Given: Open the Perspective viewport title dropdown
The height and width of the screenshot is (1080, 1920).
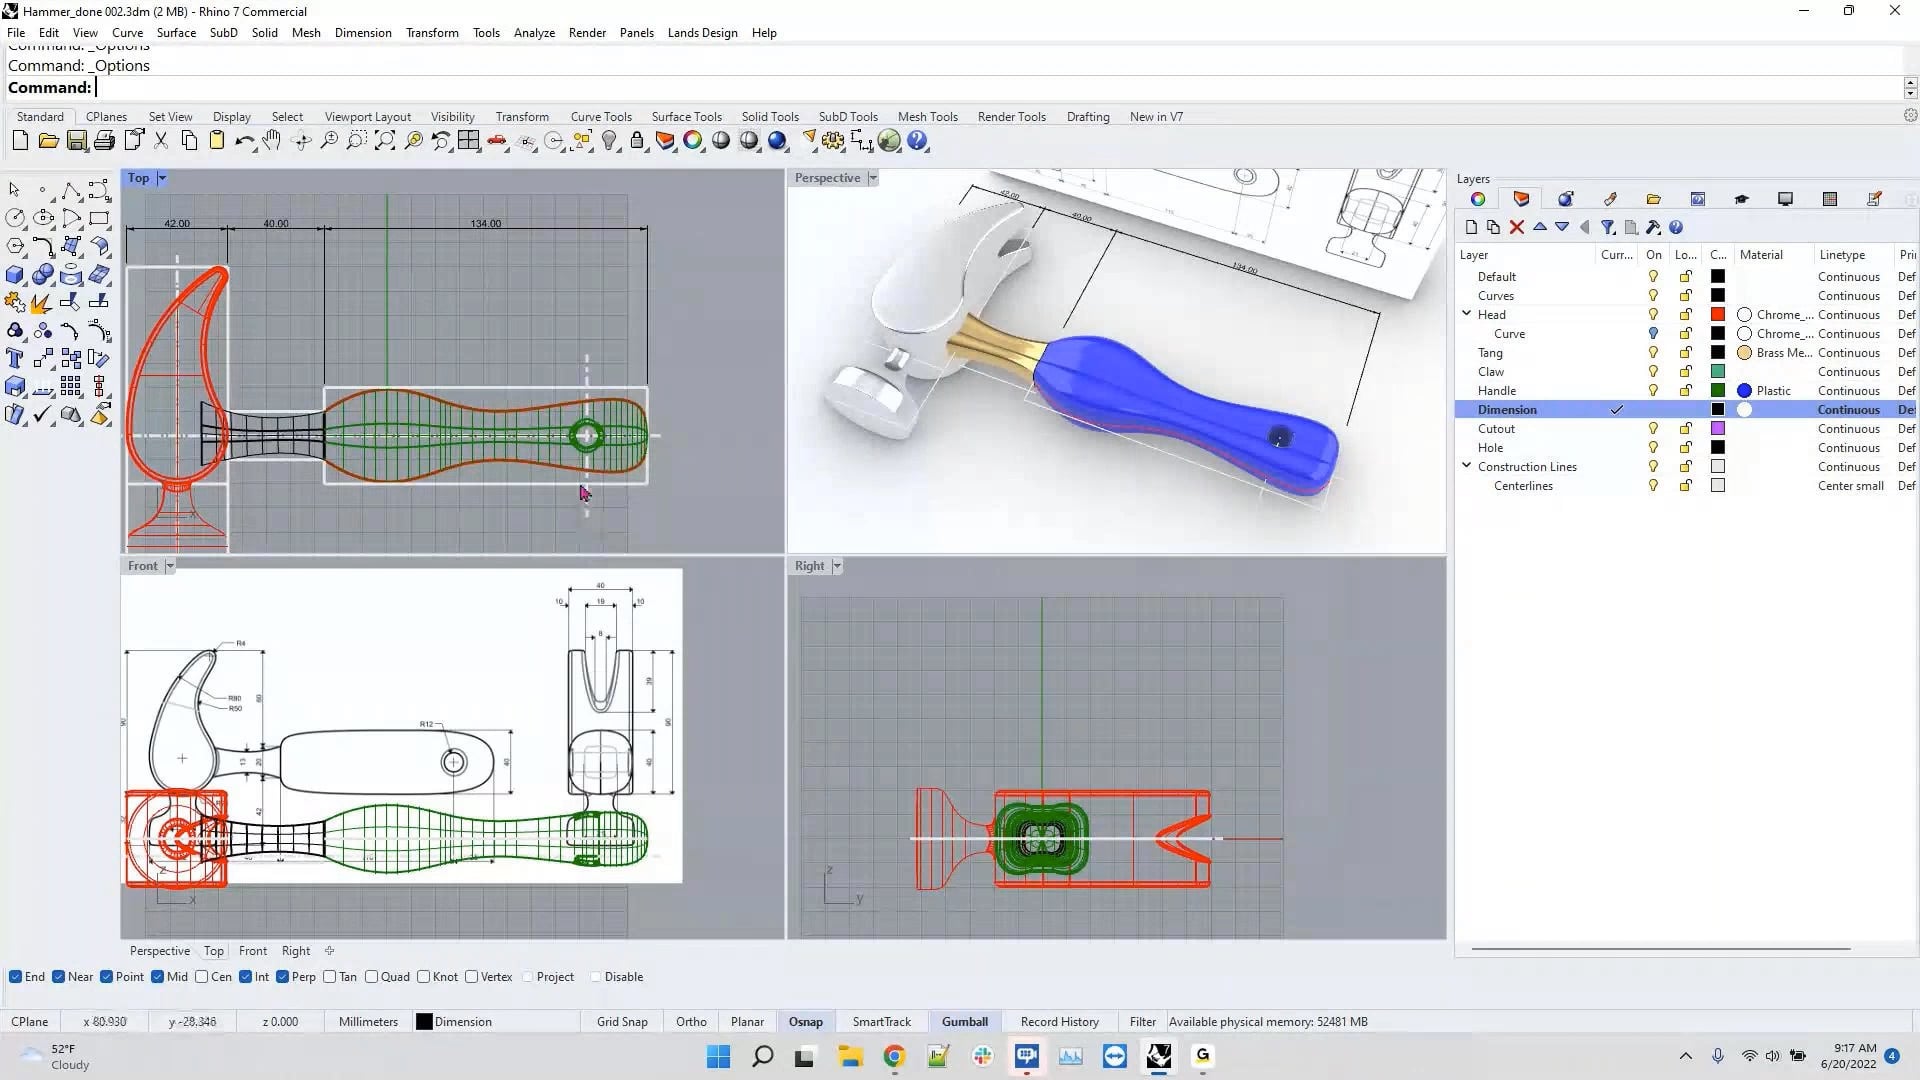Looking at the screenshot, I should point(872,177).
